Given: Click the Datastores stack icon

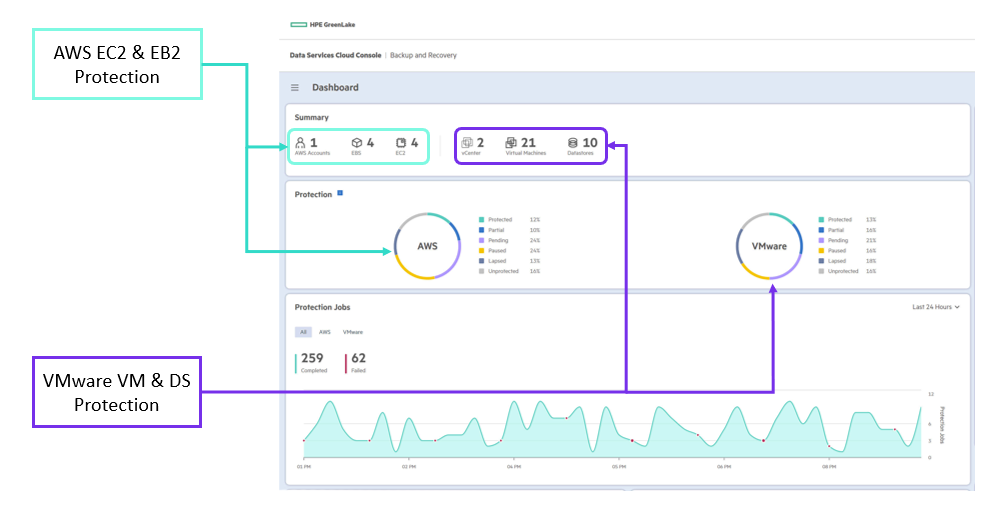Looking at the screenshot, I should coord(573,143).
